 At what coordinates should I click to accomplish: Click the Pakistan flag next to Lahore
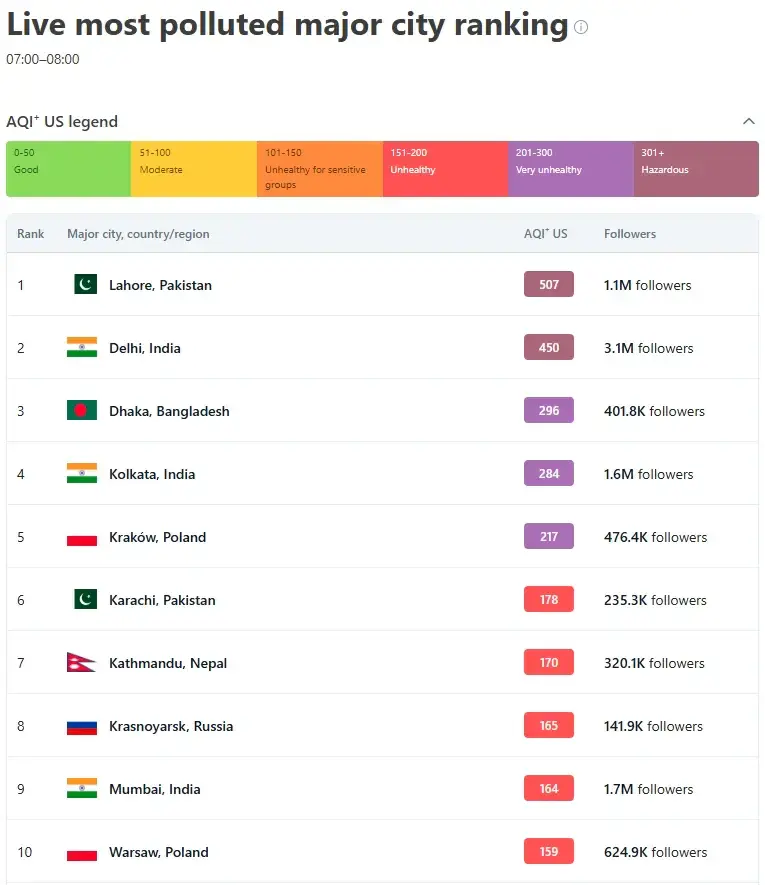(x=83, y=284)
